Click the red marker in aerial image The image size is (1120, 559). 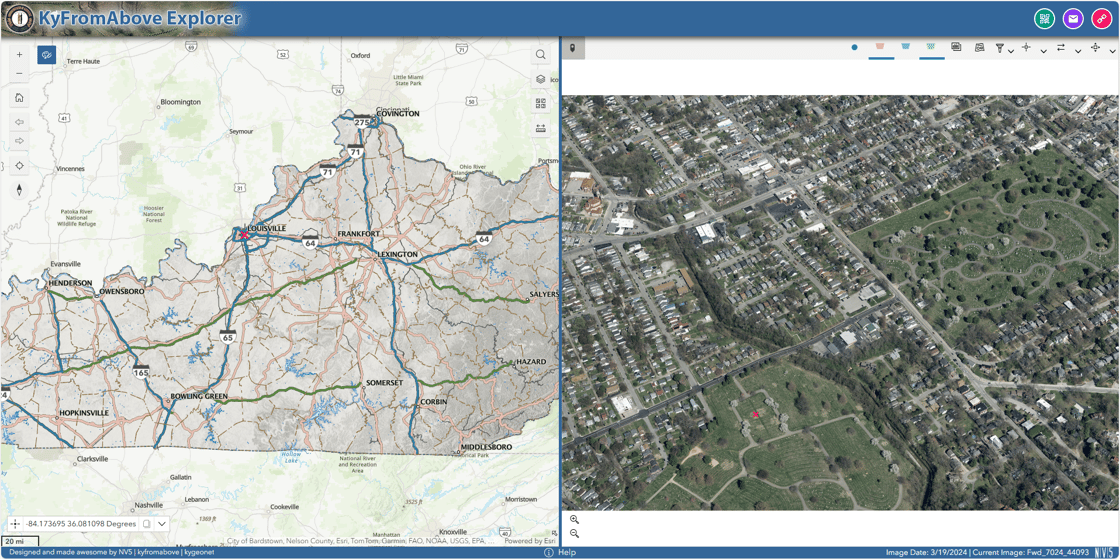click(755, 414)
